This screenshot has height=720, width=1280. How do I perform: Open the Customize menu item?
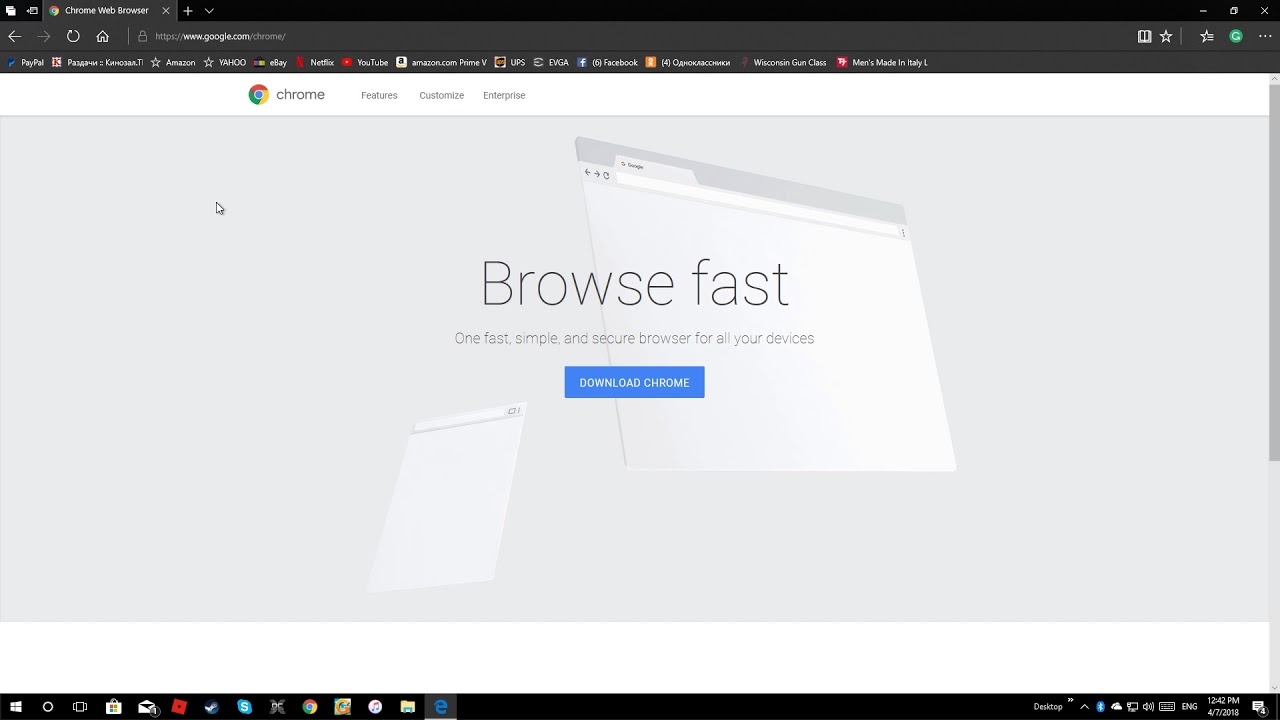(442, 95)
